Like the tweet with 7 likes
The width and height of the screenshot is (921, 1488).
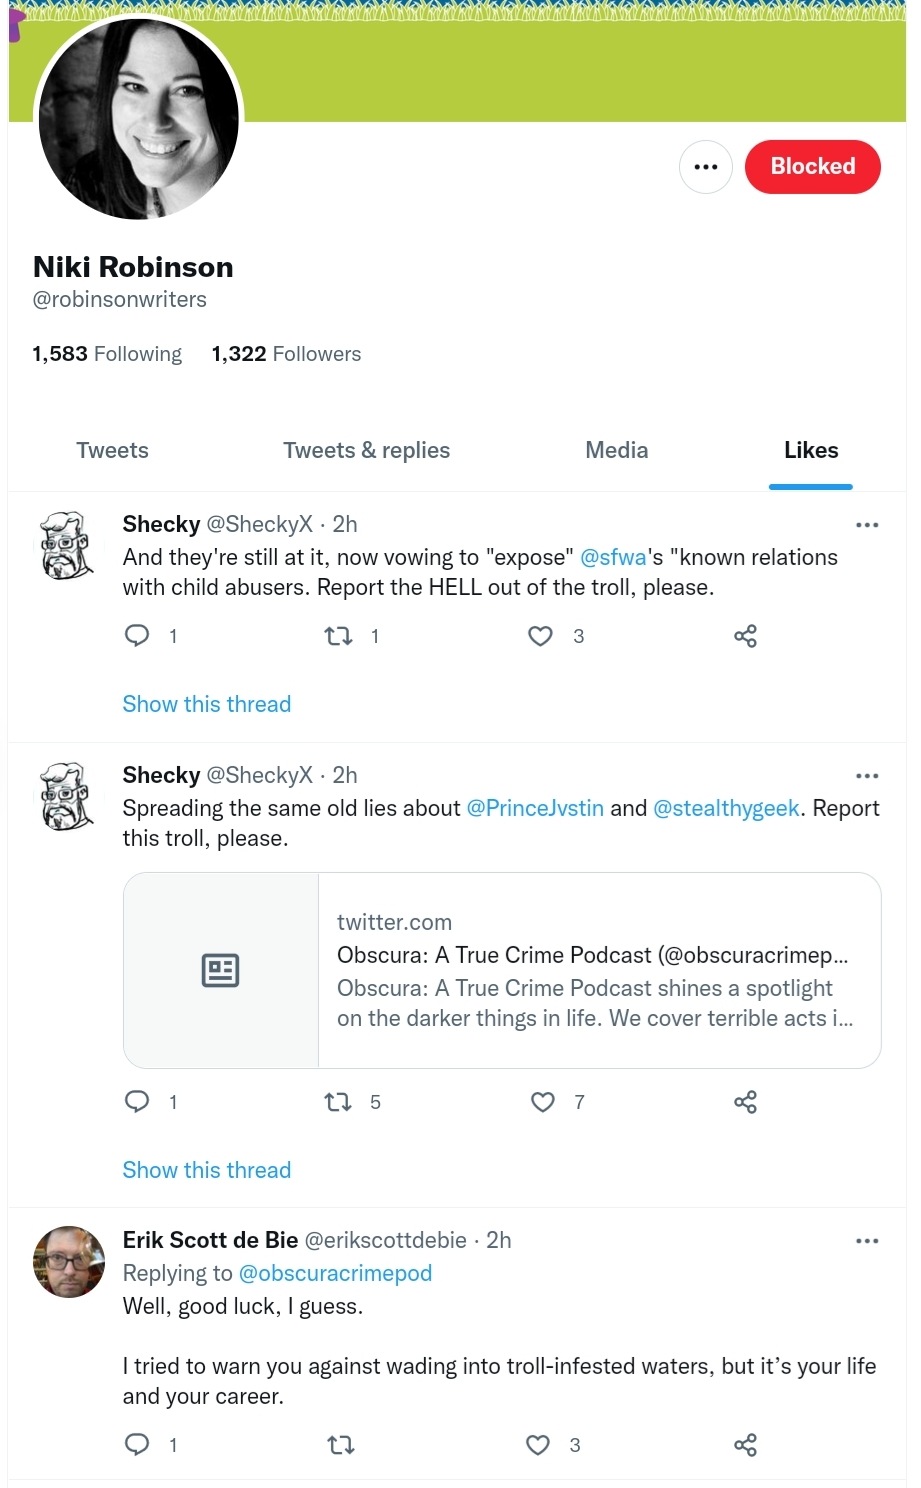click(542, 1102)
